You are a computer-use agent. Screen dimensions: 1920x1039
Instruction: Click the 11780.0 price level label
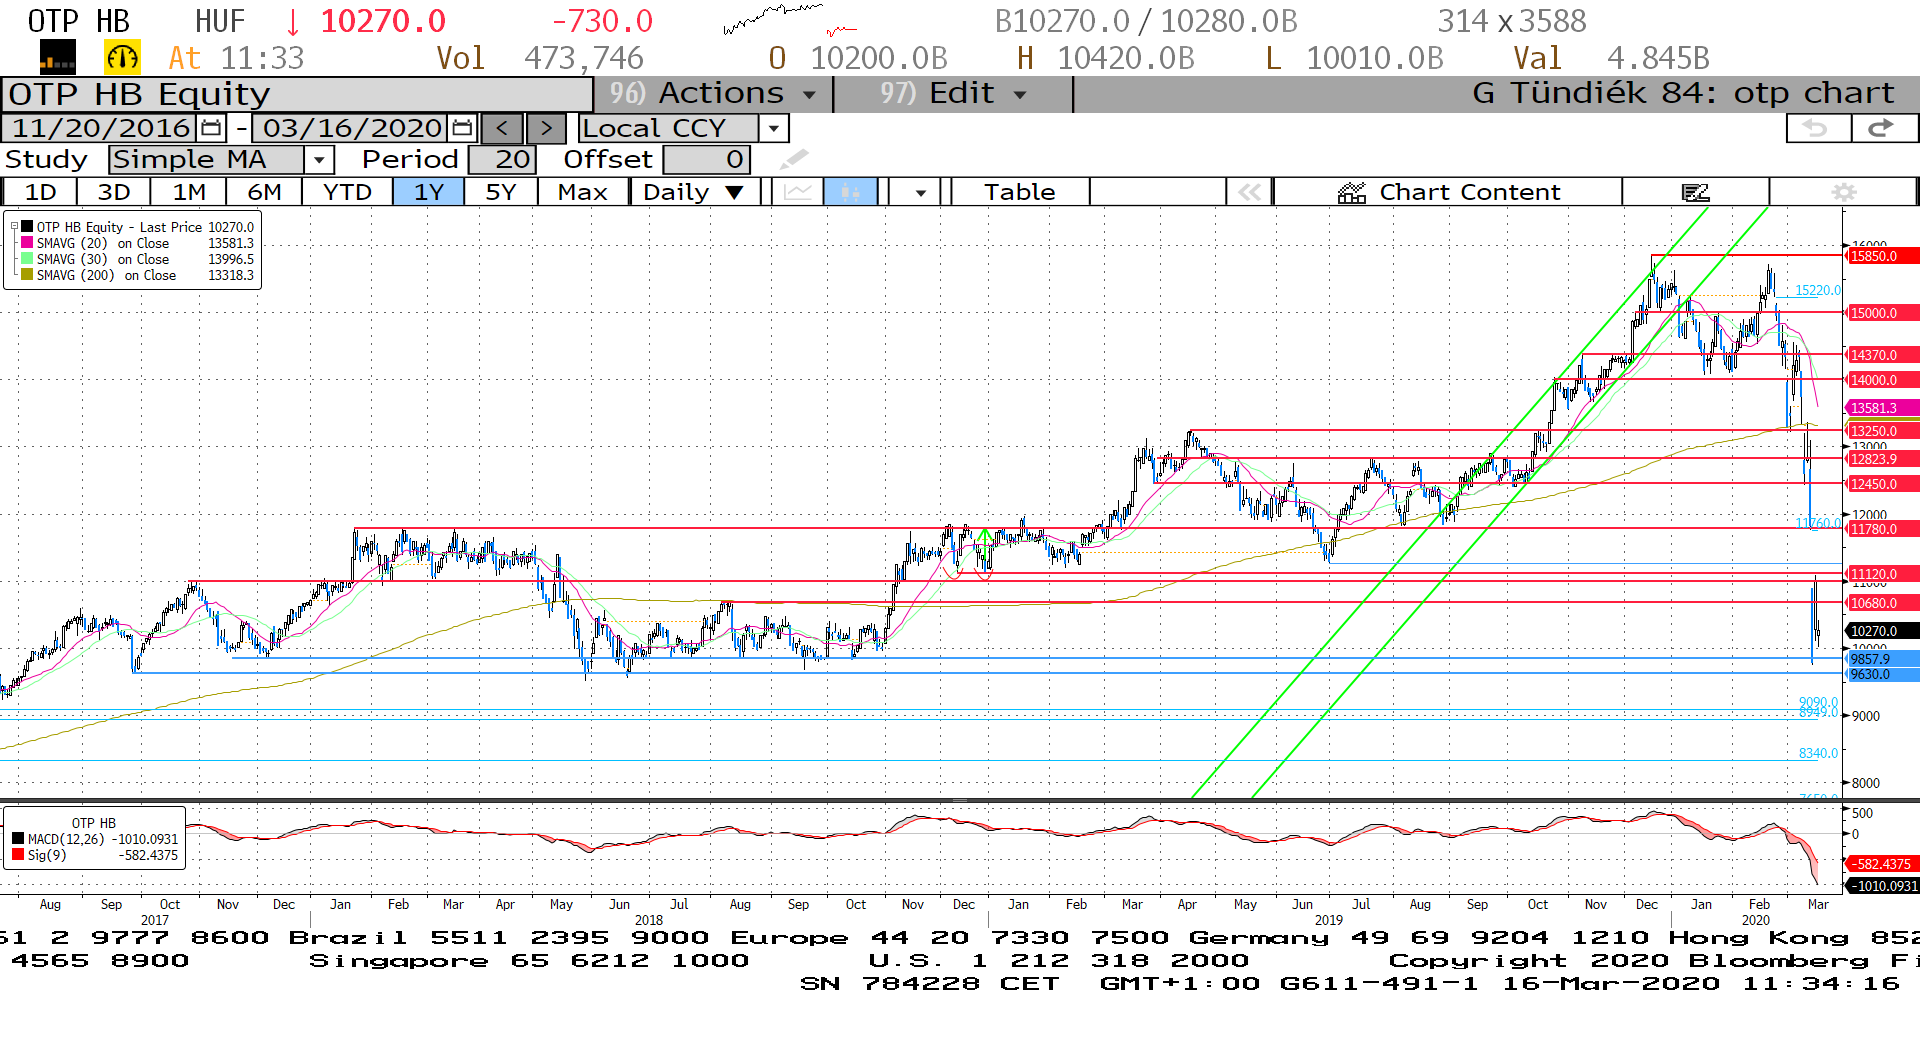(1882, 529)
